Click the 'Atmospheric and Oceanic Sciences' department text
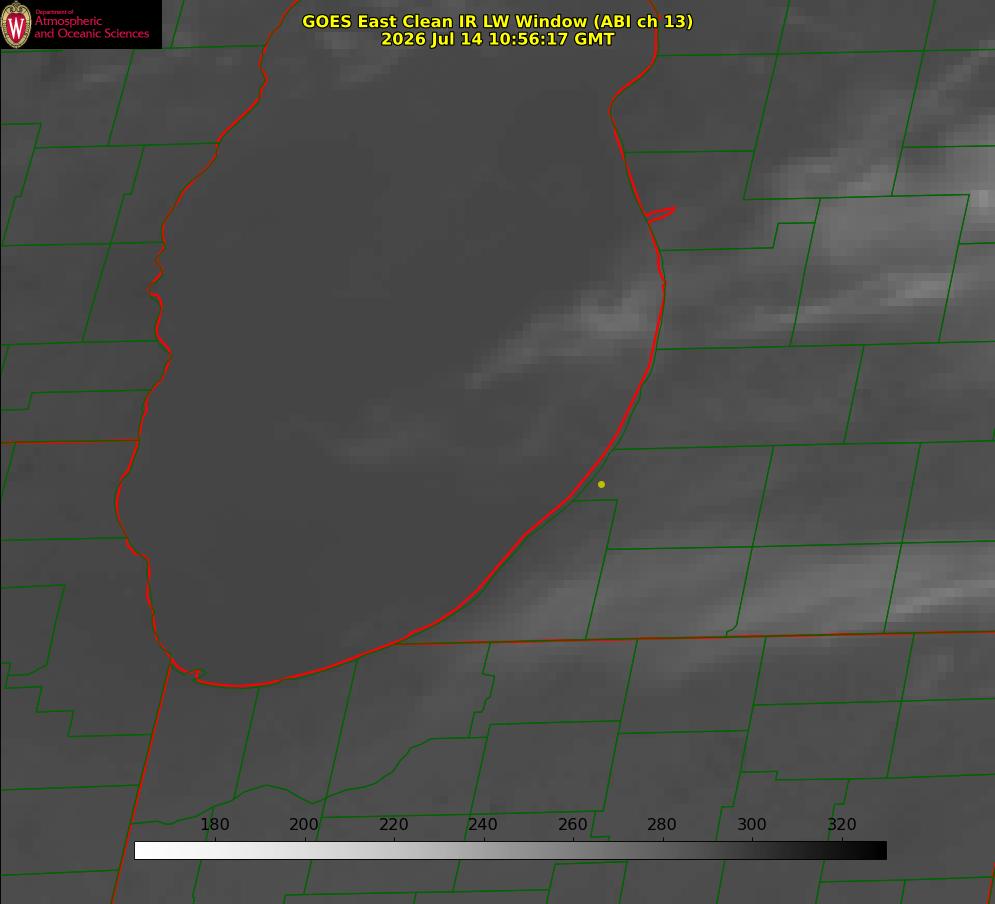Image resolution: width=995 pixels, height=904 pixels. (91, 27)
